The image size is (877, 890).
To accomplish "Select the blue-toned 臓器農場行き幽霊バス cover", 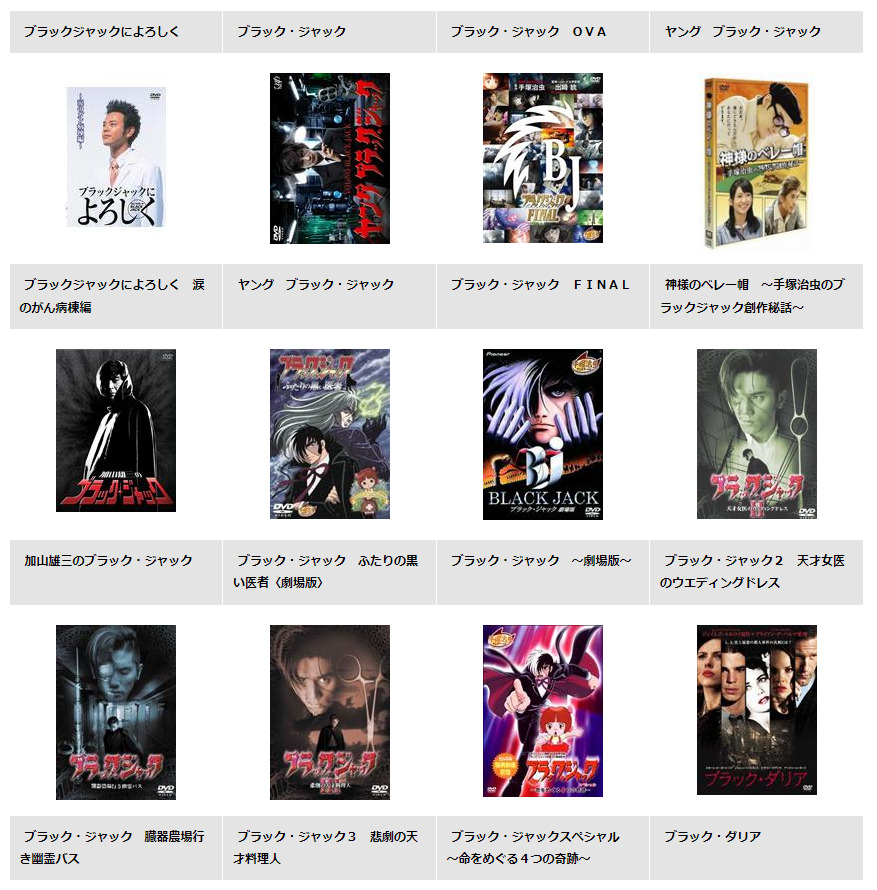I will click(x=116, y=712).
